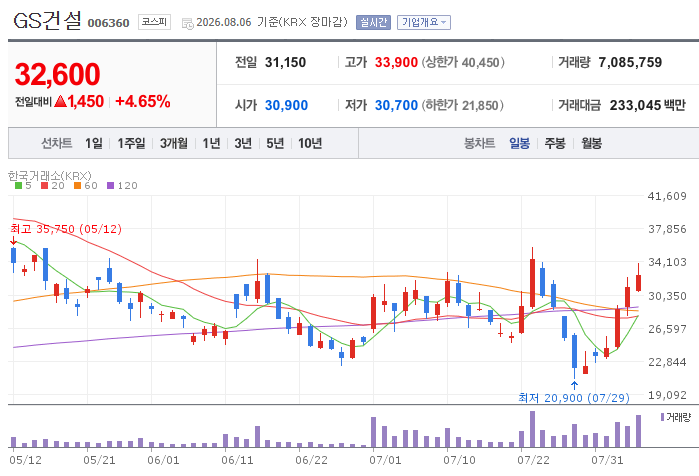Click the 저가 value 30,700
Screen dimensions: 699x476
tap(396, 105)
